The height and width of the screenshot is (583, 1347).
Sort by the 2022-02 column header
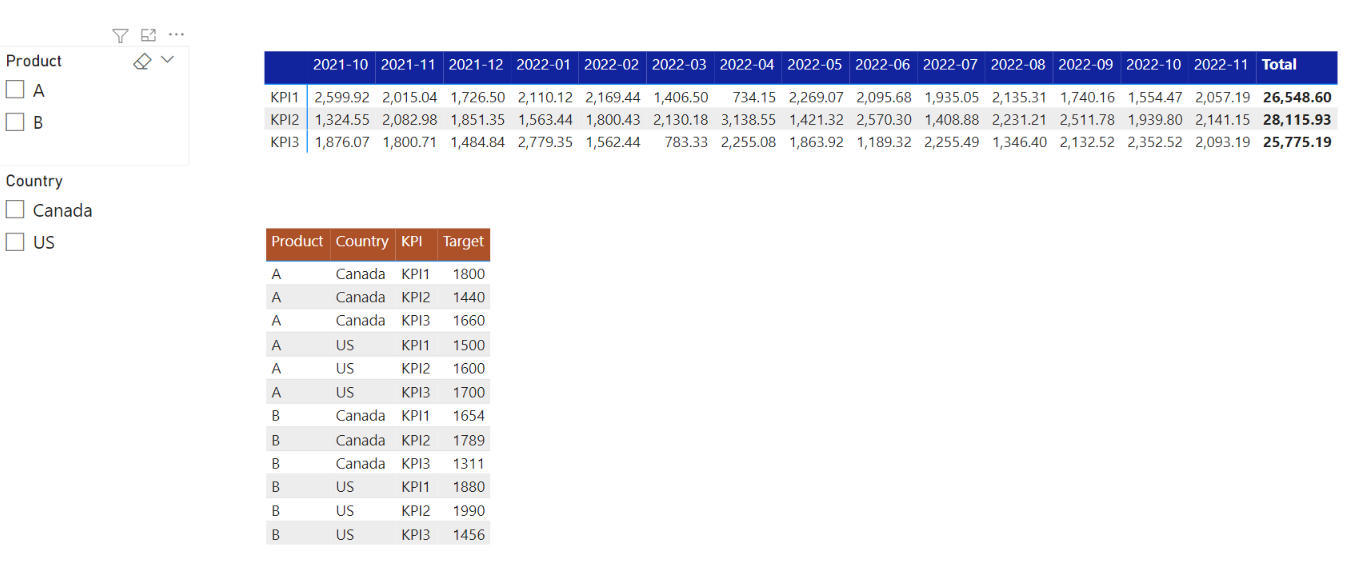pyautogui.click(x=612, y=65)
